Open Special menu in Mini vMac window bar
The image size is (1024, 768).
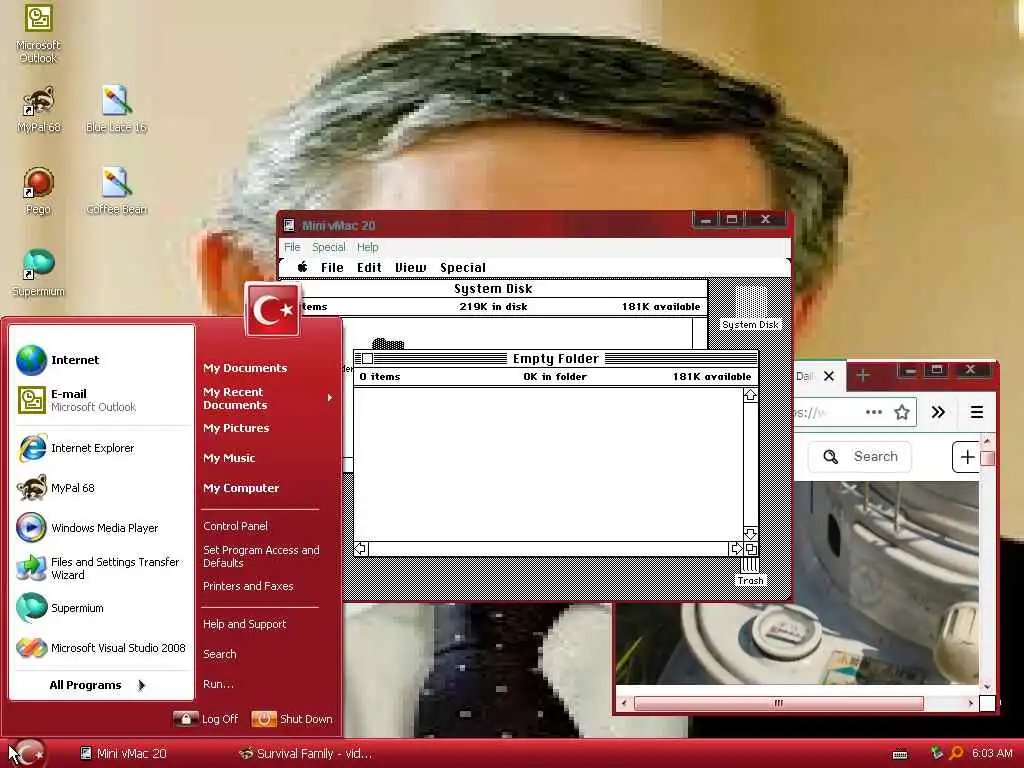tap(328, 247)
